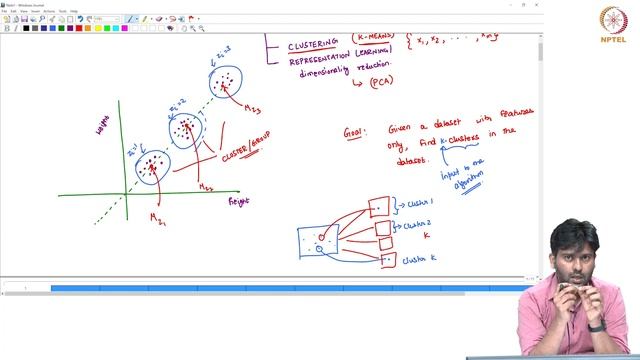Pick the orange color swatch
Screen dimensions: 640x360
(88, 28)
